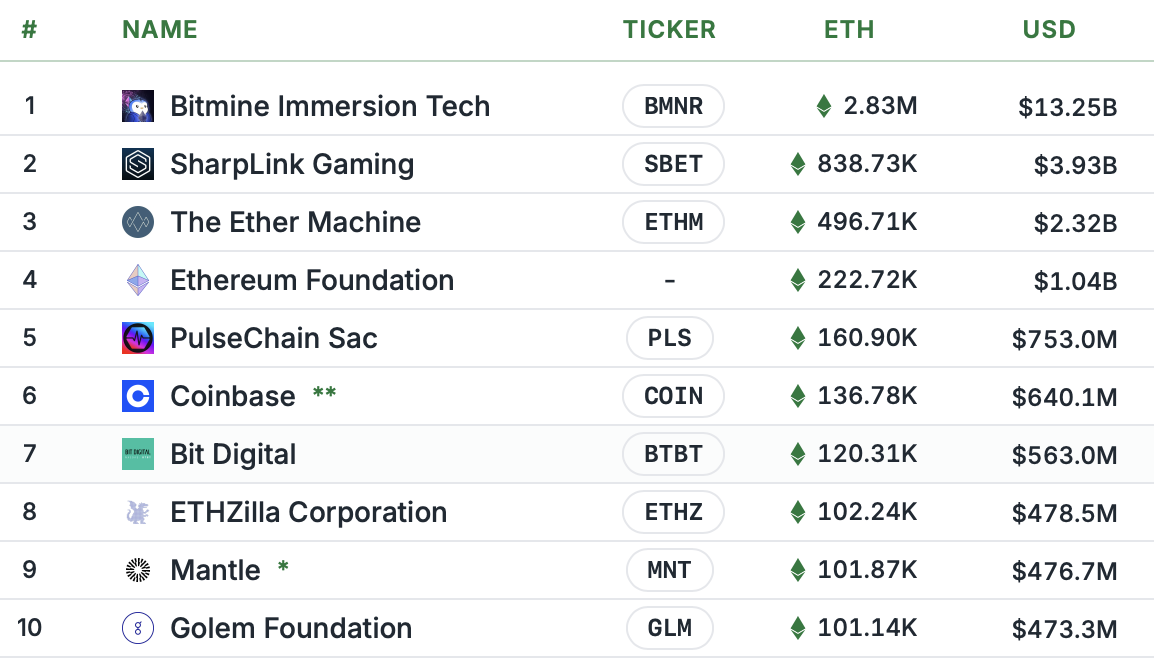
Task: Select the SharpLink Gaming logo
Action: tap(137, 164)
